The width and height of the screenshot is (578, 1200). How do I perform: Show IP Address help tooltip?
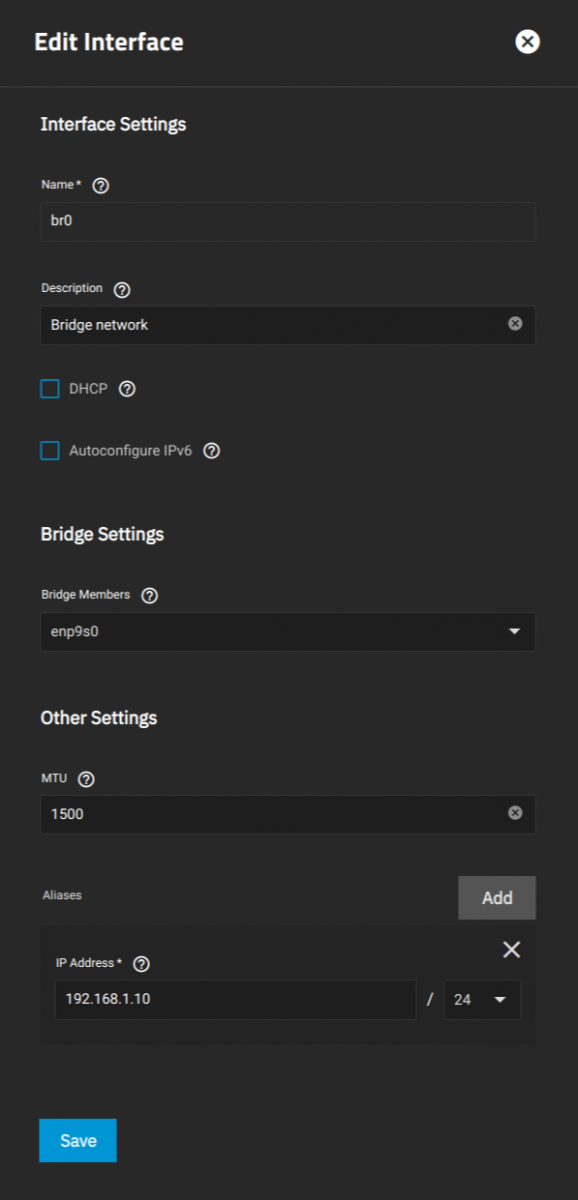(142, 964)
